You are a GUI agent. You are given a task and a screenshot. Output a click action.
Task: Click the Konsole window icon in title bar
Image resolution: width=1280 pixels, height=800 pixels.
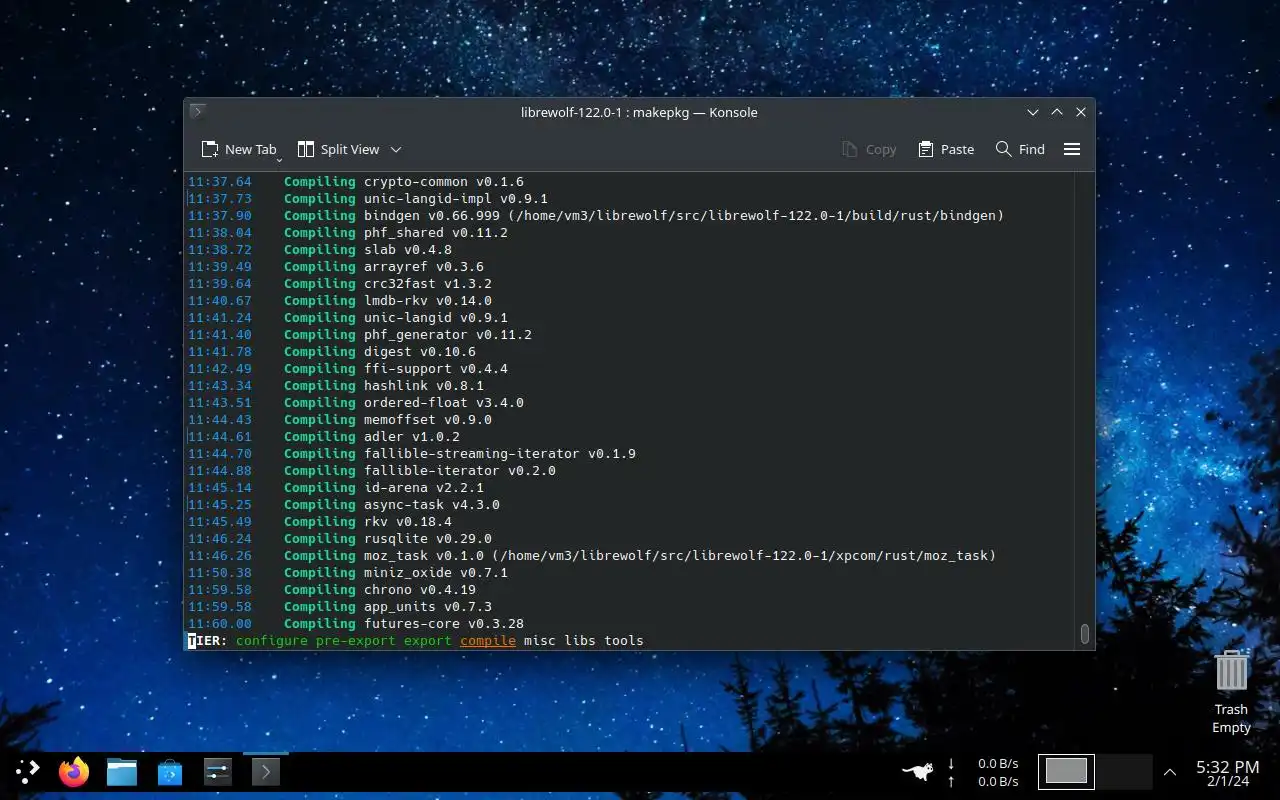pyautogui.click(x=198, y=111)
